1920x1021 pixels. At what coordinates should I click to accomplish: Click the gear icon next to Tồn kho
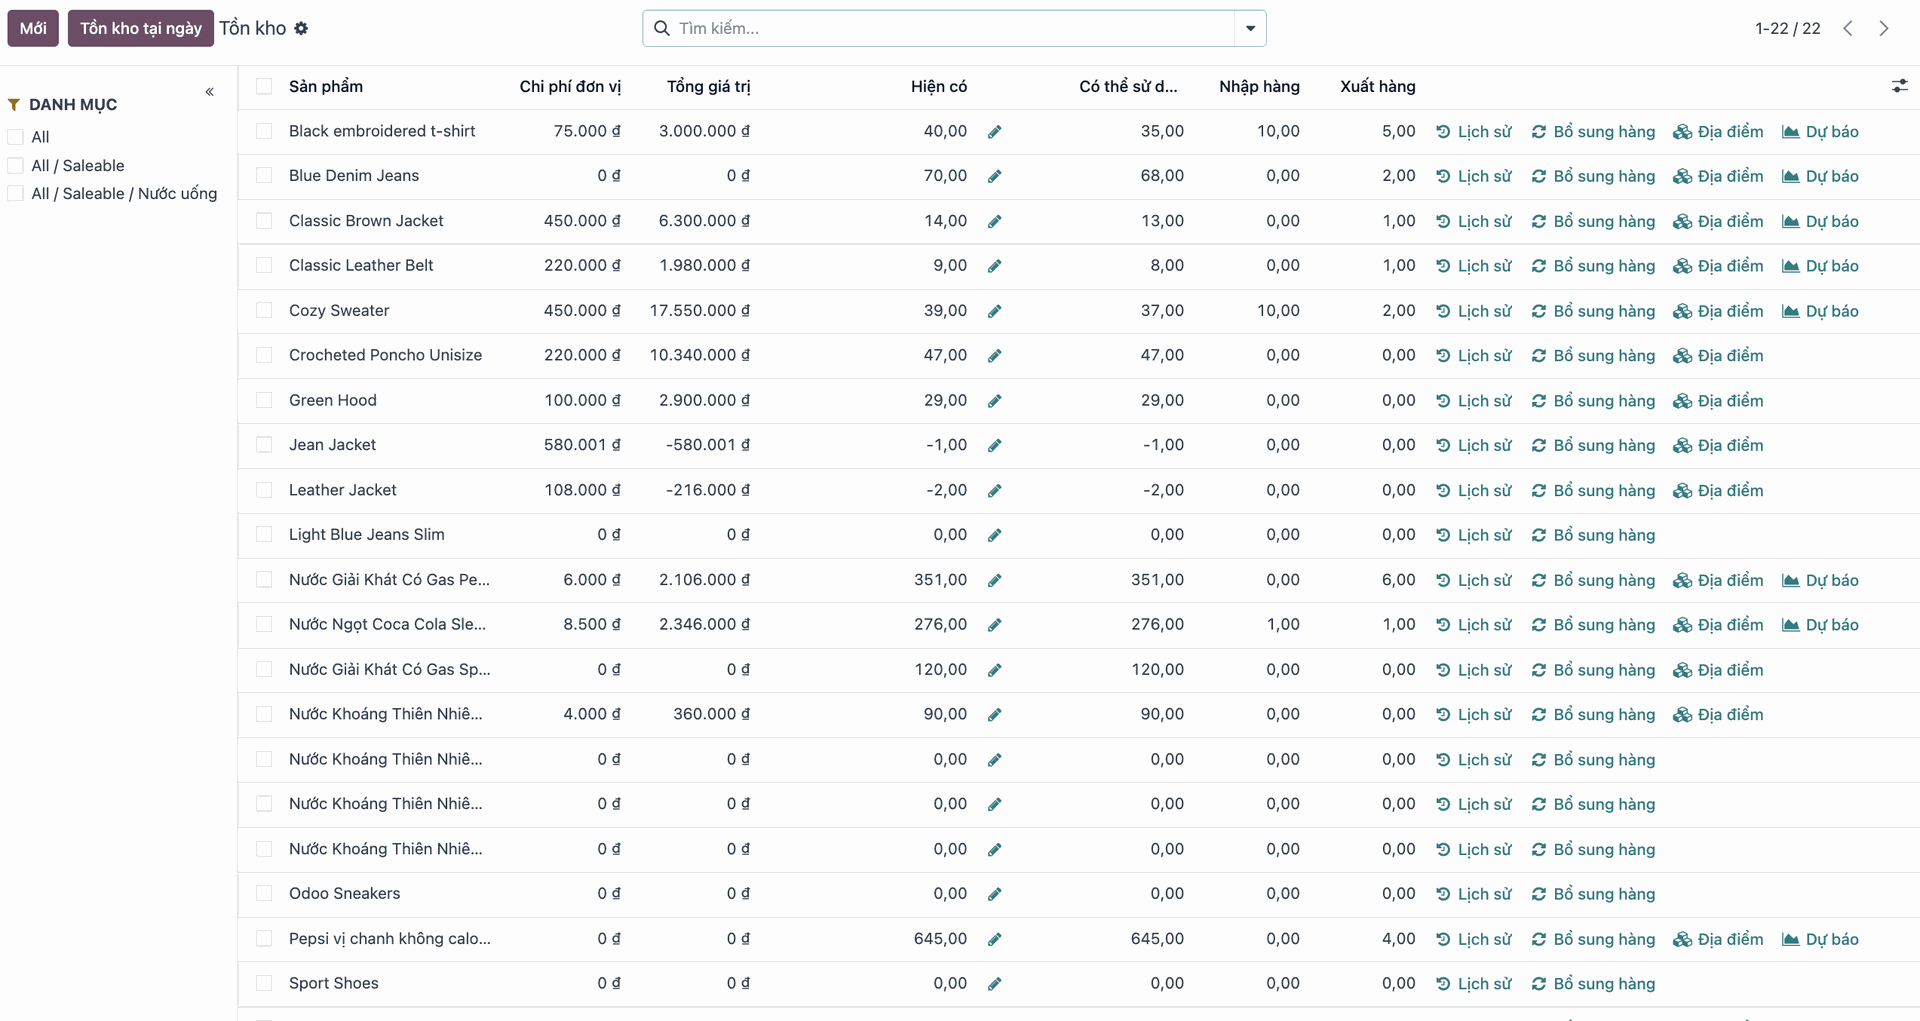pyautogui.click(x=301, y=29)
